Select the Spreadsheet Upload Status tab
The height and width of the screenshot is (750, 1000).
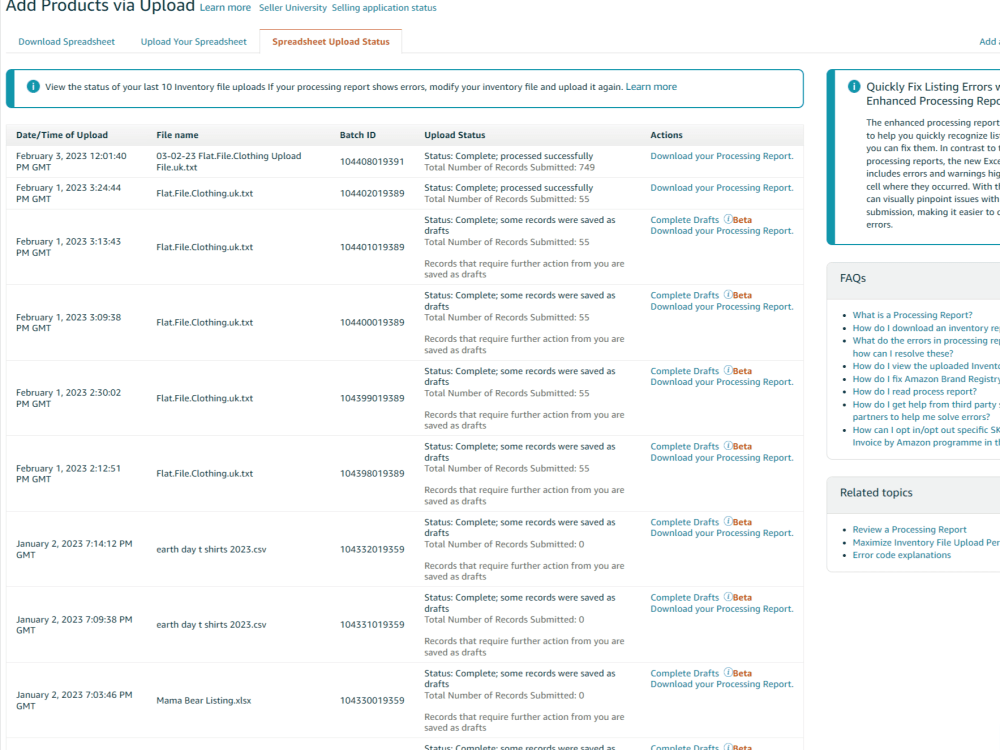tap(330, 41)
